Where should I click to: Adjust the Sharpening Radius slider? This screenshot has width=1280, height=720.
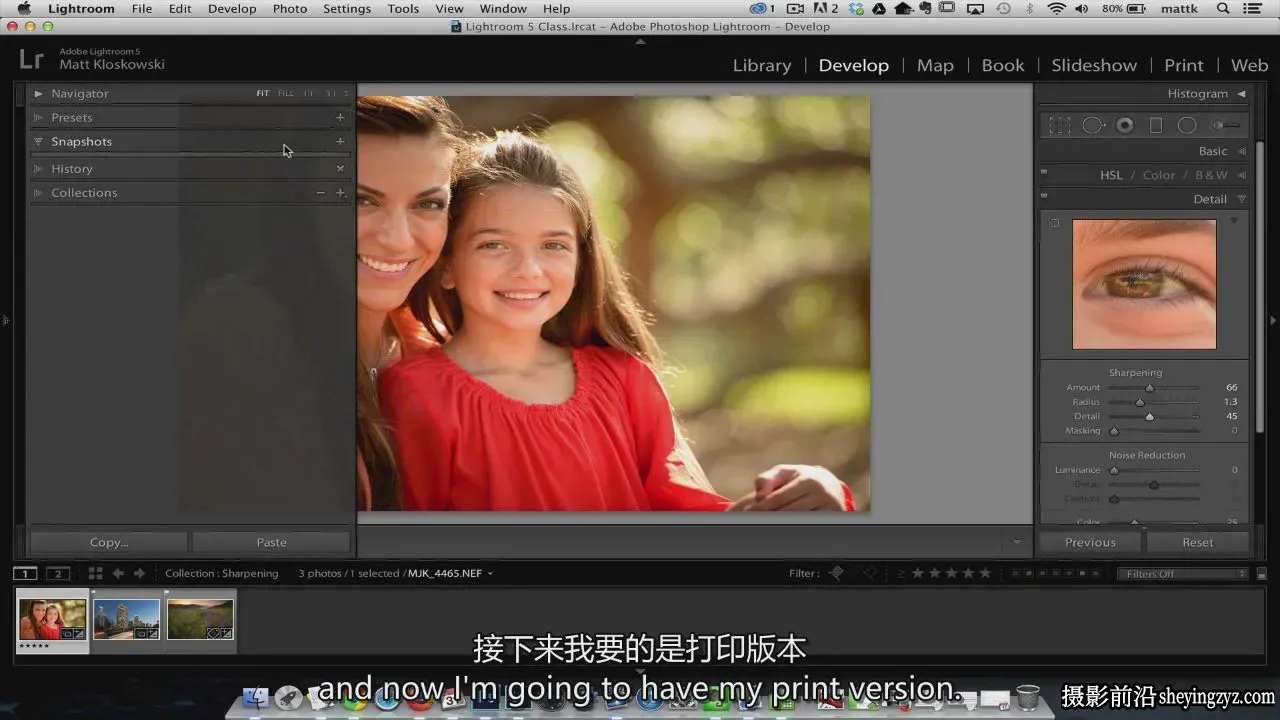[x=1140, y=402]
